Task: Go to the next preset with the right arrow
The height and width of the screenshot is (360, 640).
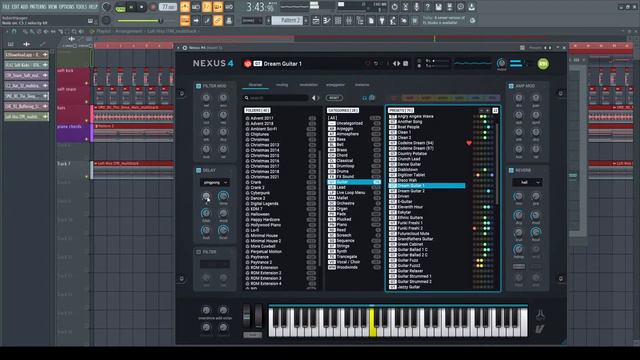Action: [399, 64]
